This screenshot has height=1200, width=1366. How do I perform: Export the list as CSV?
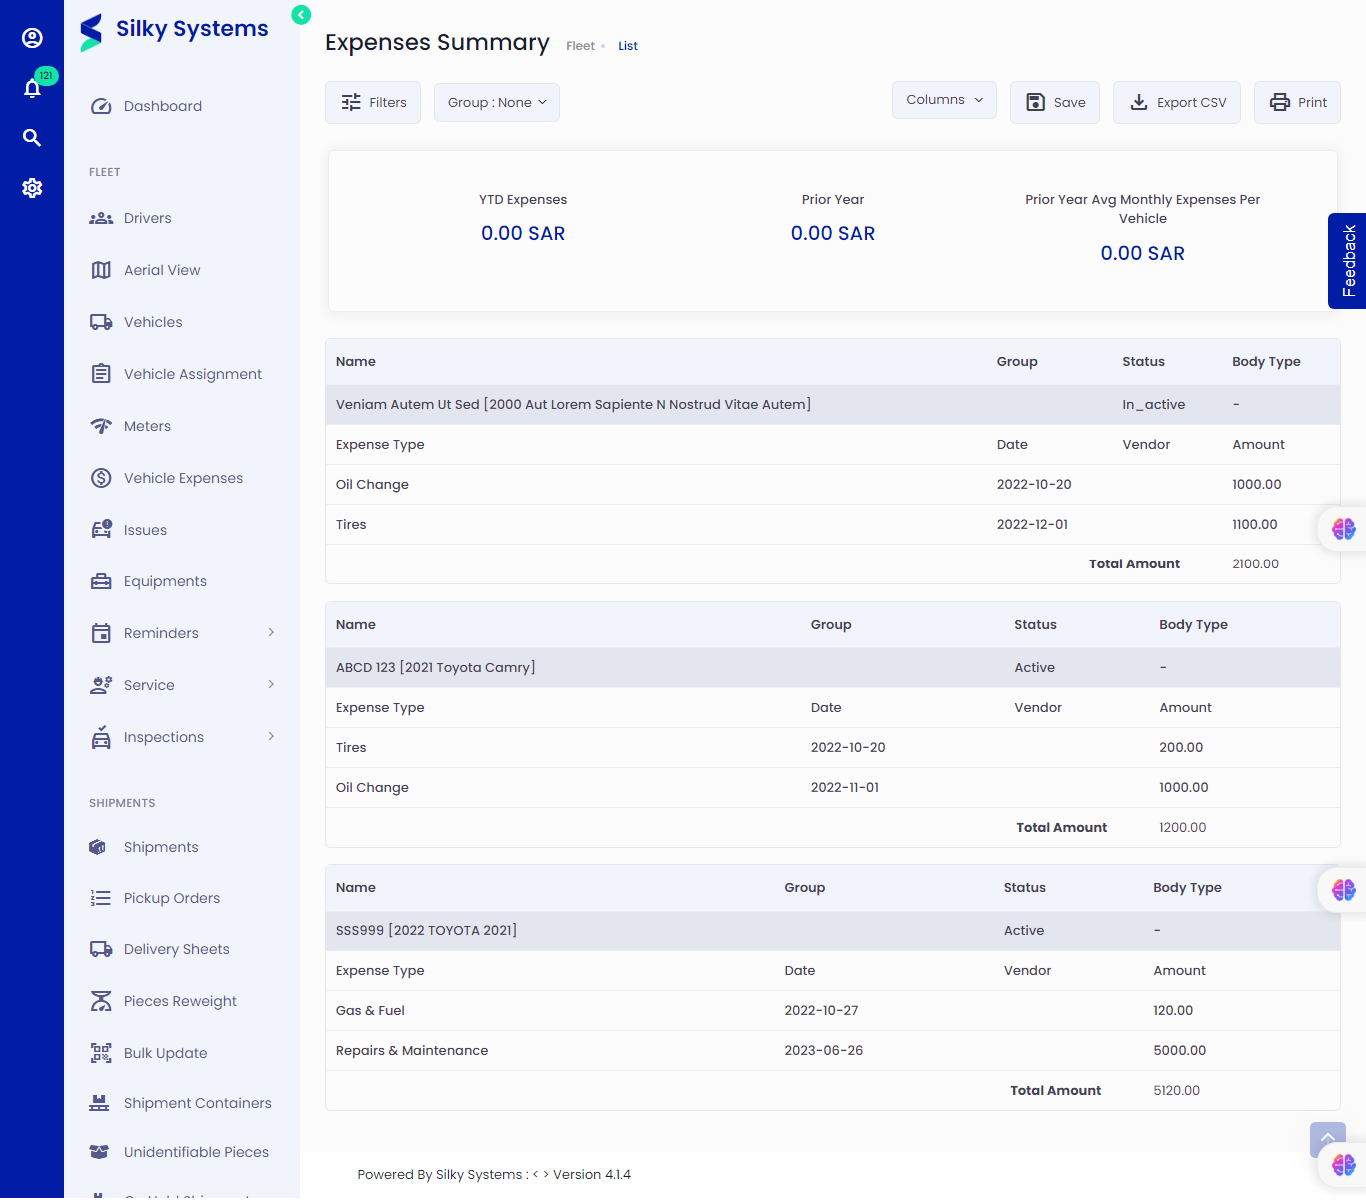click(x=1177, y=103)
